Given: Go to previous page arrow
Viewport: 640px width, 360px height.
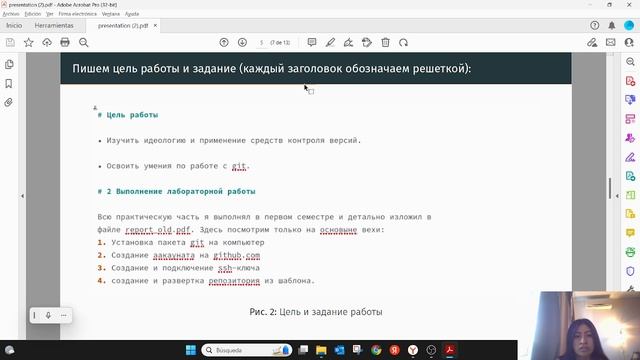Looking at the screenshot, I should (x=224, y=42).
